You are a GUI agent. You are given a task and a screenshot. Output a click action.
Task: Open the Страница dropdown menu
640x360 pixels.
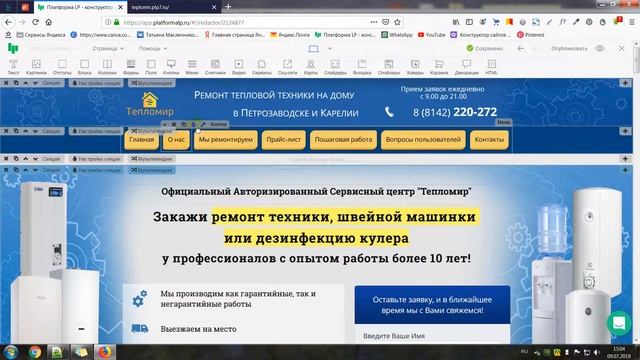[108, 48]
